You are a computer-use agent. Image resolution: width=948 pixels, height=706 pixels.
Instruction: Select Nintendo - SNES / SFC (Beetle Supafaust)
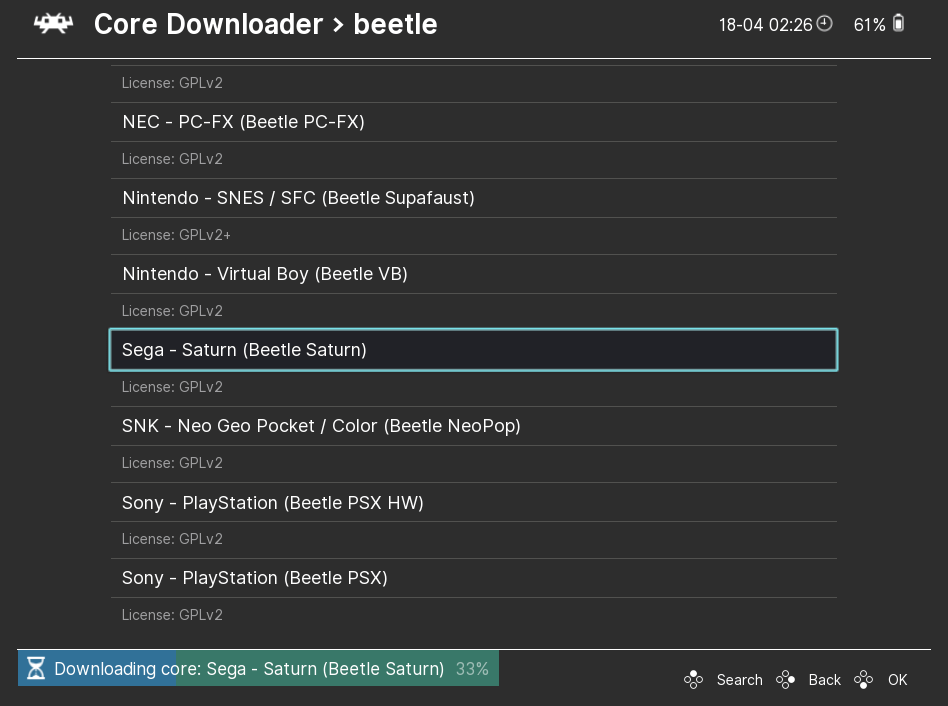pos(474,198)
